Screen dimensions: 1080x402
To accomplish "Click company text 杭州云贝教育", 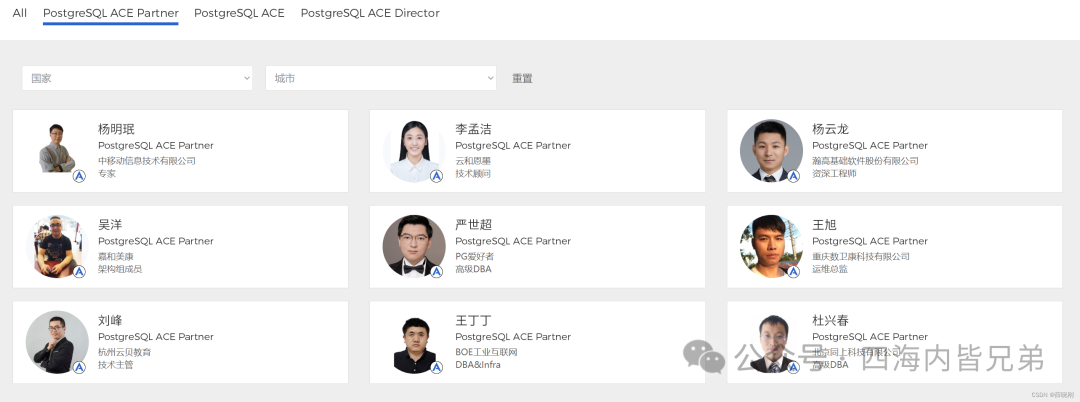I will tap(125, 352).
